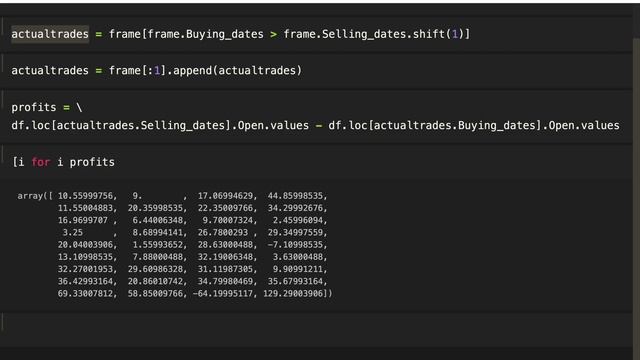Click the output value 29.60986328
Screen dimensions: 640x360
point(155,269)
